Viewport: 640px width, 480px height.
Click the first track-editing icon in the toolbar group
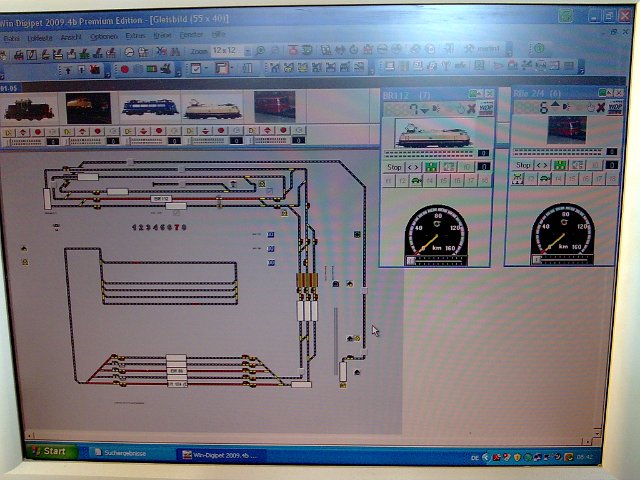pos(275,68)
